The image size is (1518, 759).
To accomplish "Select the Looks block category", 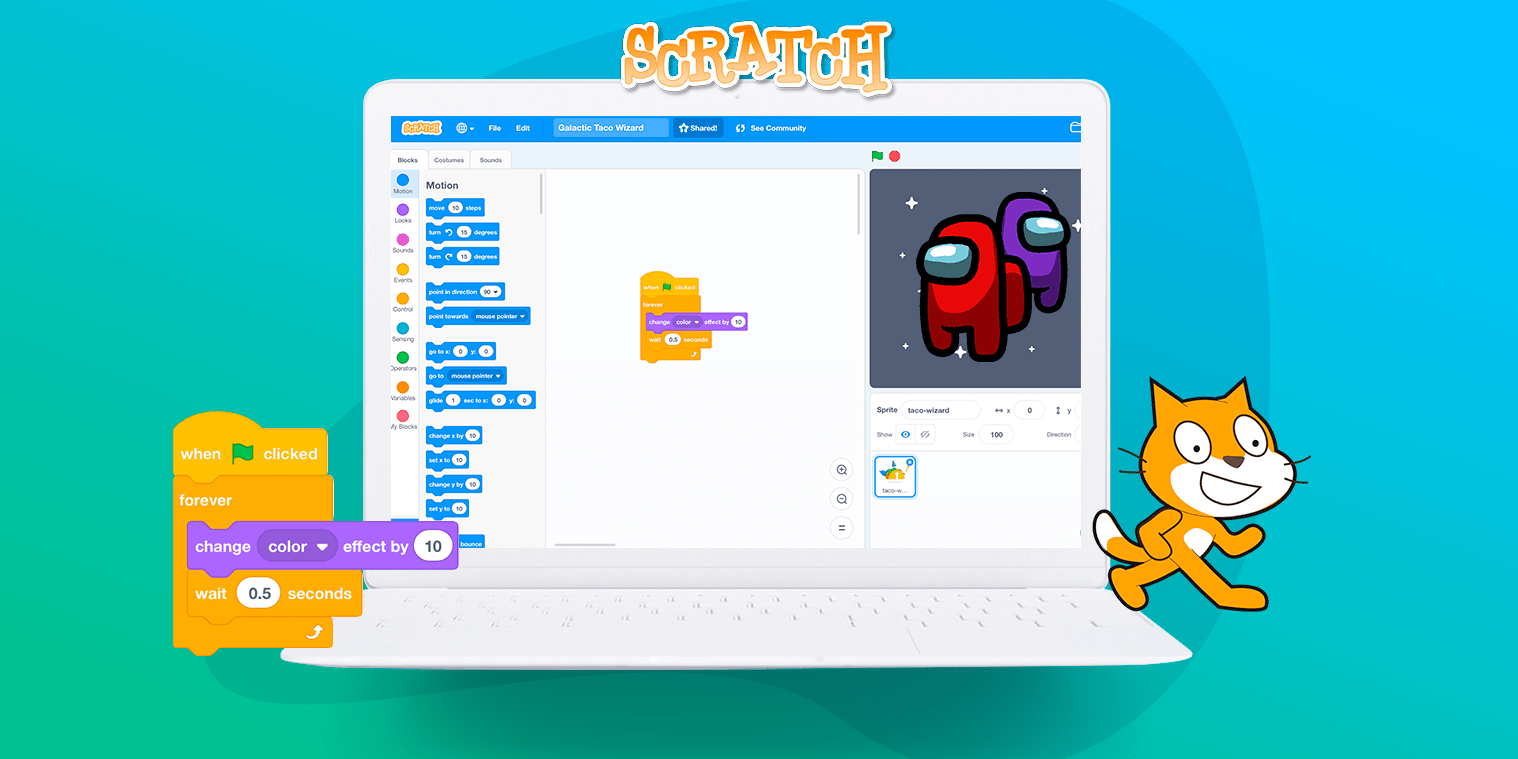I will click(403, 213).
